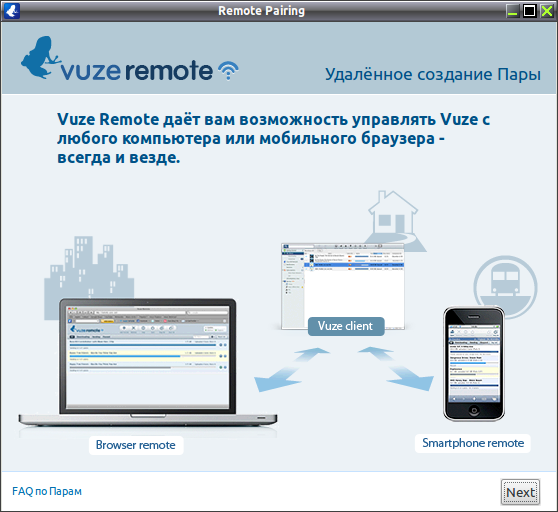Viewport: 558px width, 512px height.
Task: Close the Remote Pairing window
Action: pyautogui.click(x=547, y=11)
